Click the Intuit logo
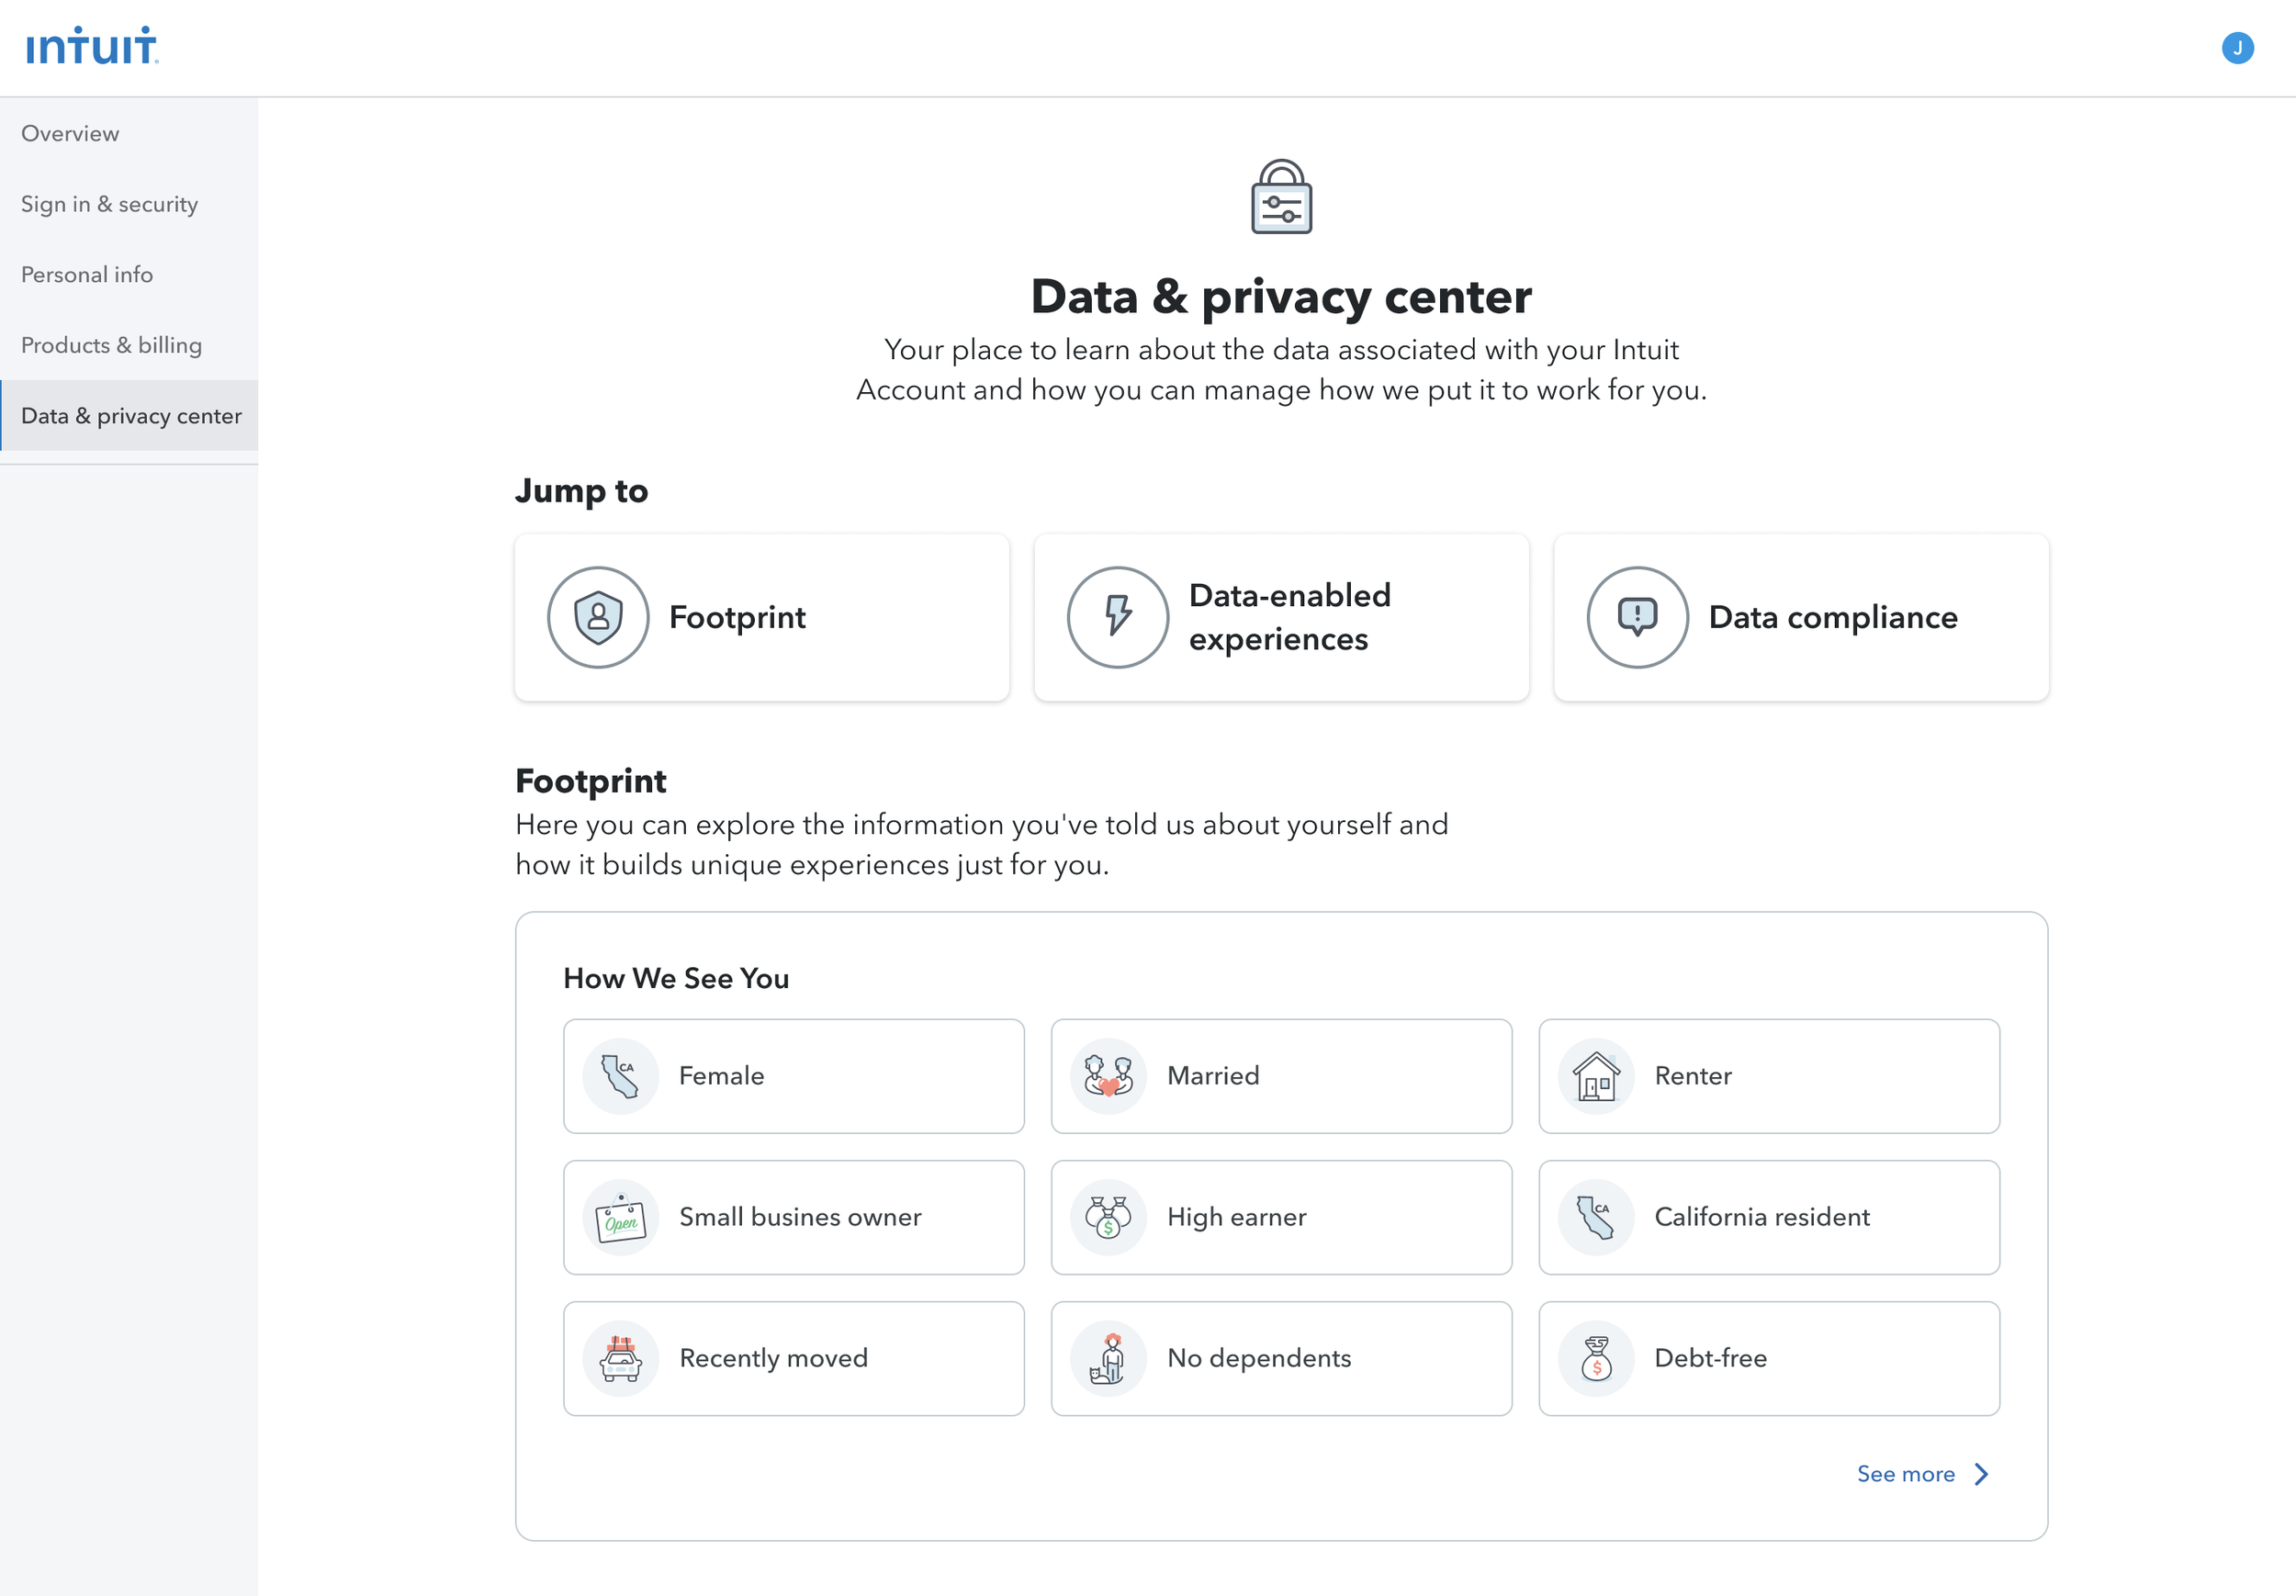The image size is (2296, 1596). [x=92, y=46]
